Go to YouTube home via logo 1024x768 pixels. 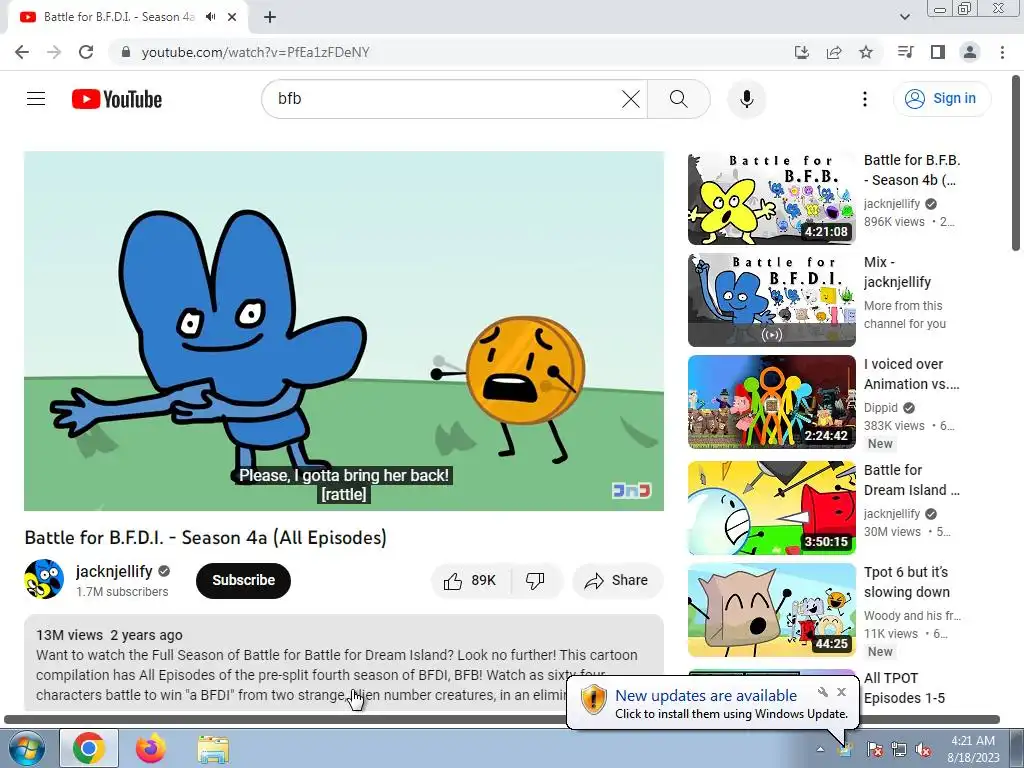pos(117,99)
